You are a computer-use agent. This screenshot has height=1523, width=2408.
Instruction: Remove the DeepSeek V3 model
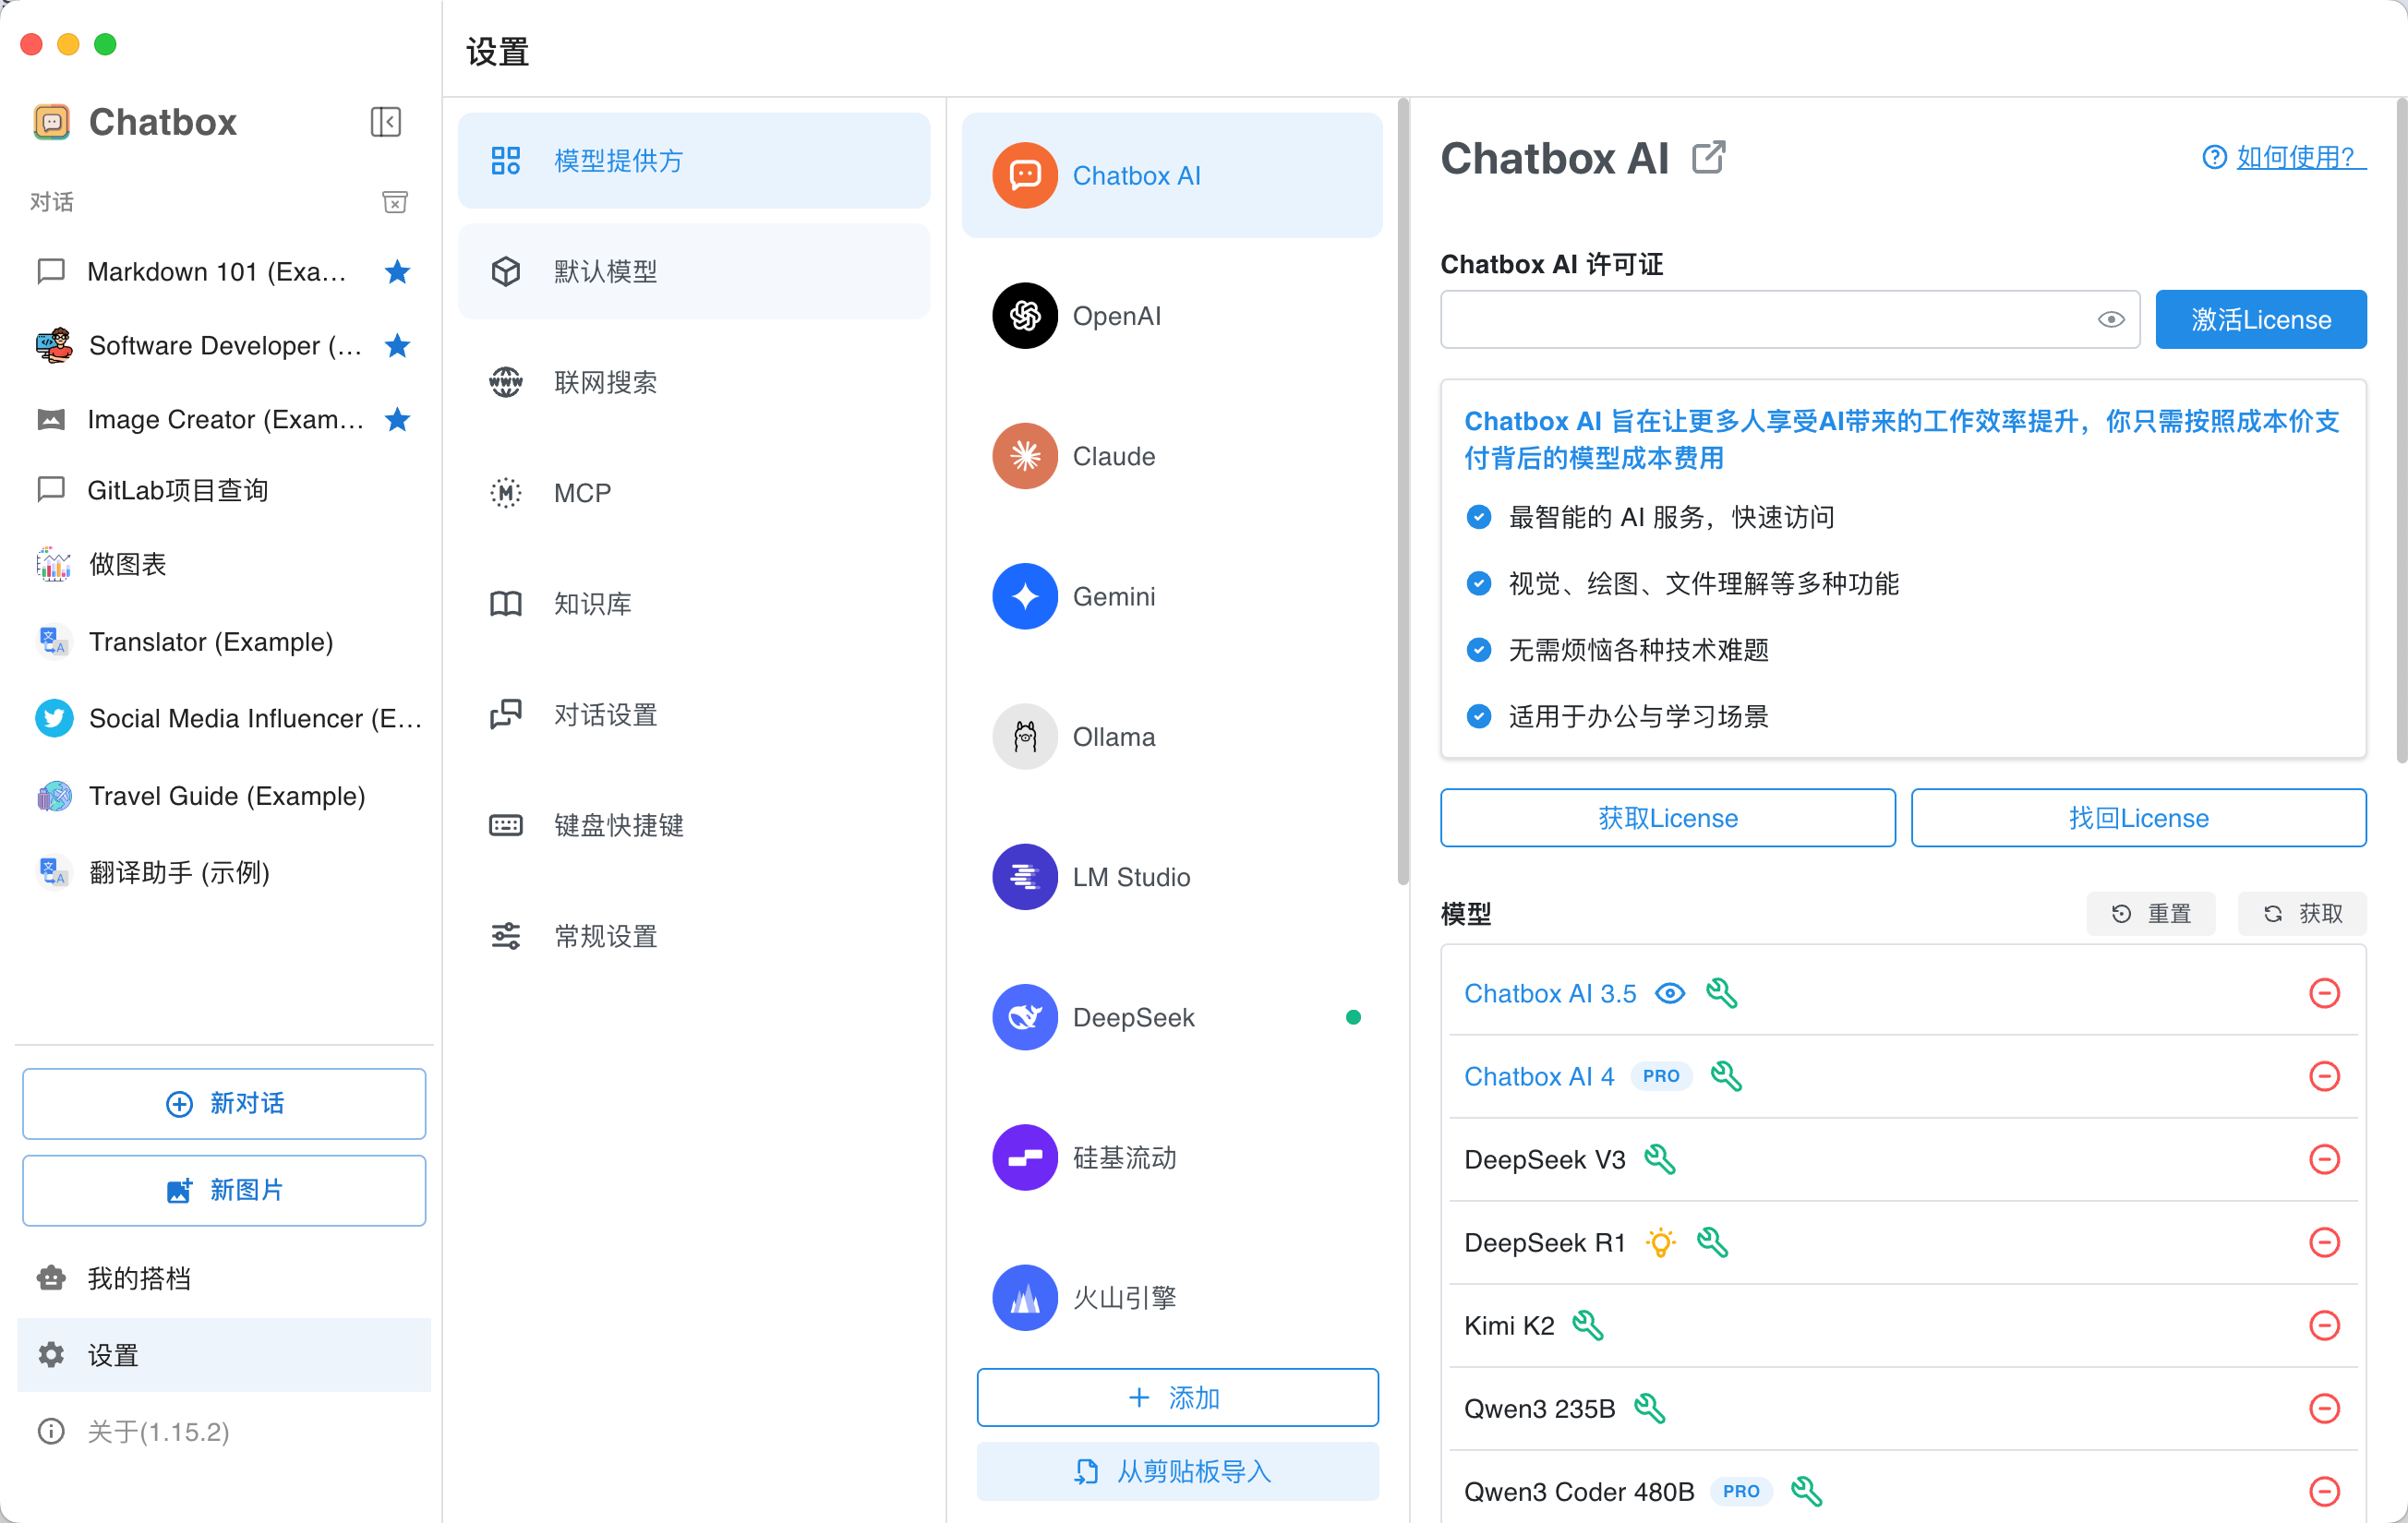[2323, 1159]
